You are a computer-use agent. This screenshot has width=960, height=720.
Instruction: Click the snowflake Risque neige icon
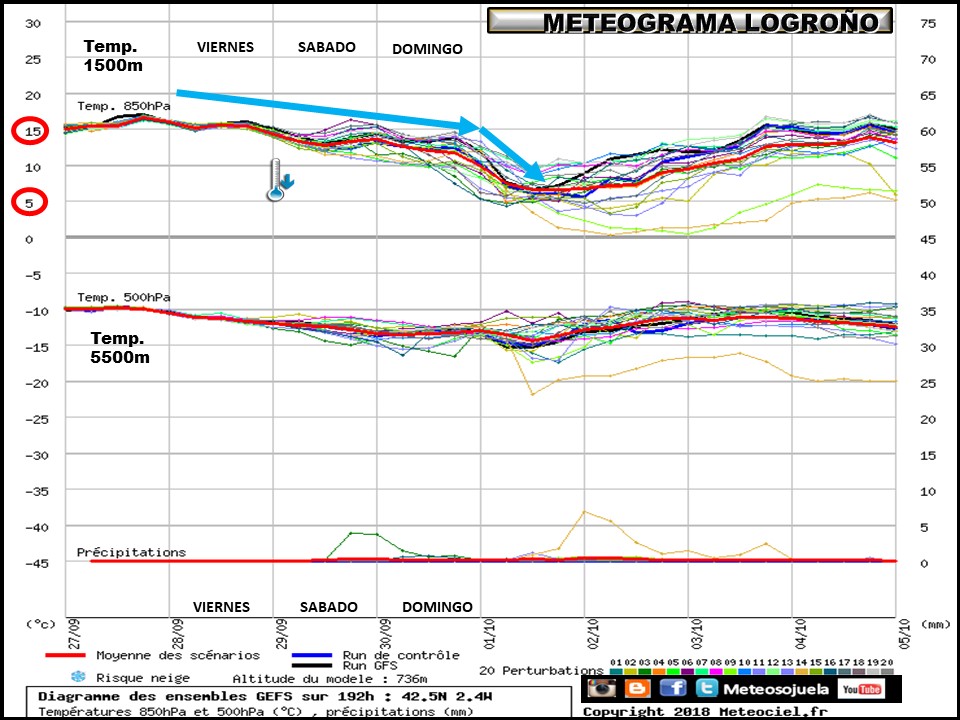pos(78,677)
